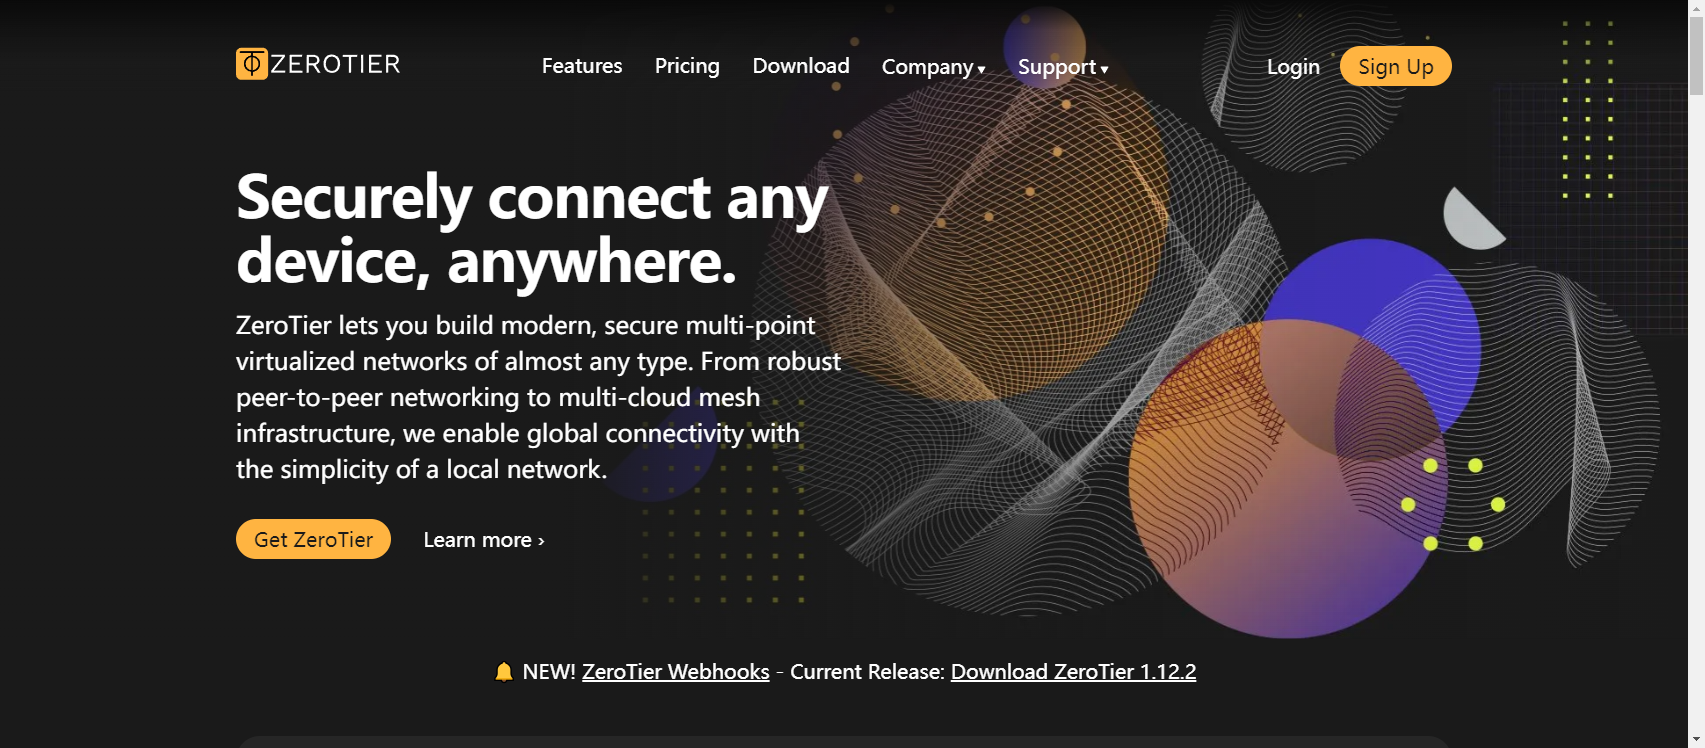Open the ZeroTier Webhooks link
Screen dimensions: 1705x748
tap(676, 672)
